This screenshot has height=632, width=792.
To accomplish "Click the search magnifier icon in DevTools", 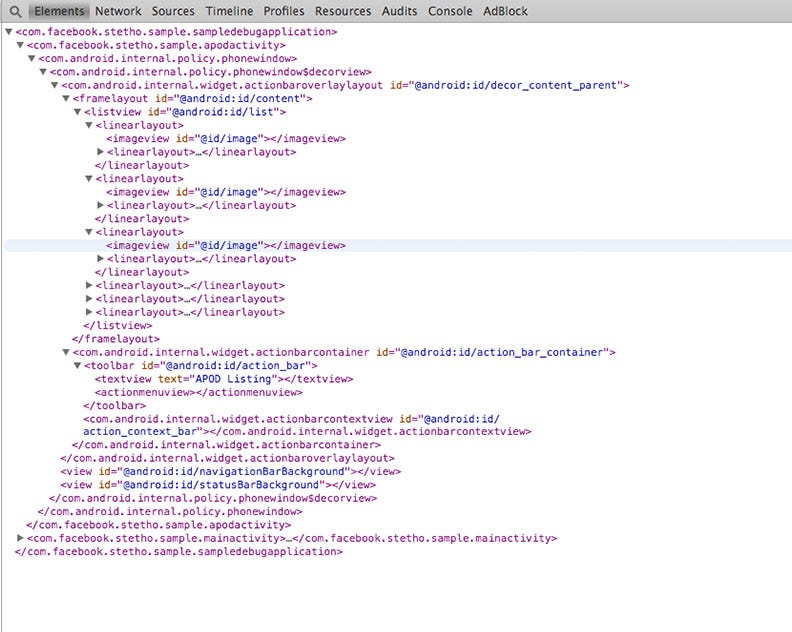I will tap(15, 11).
